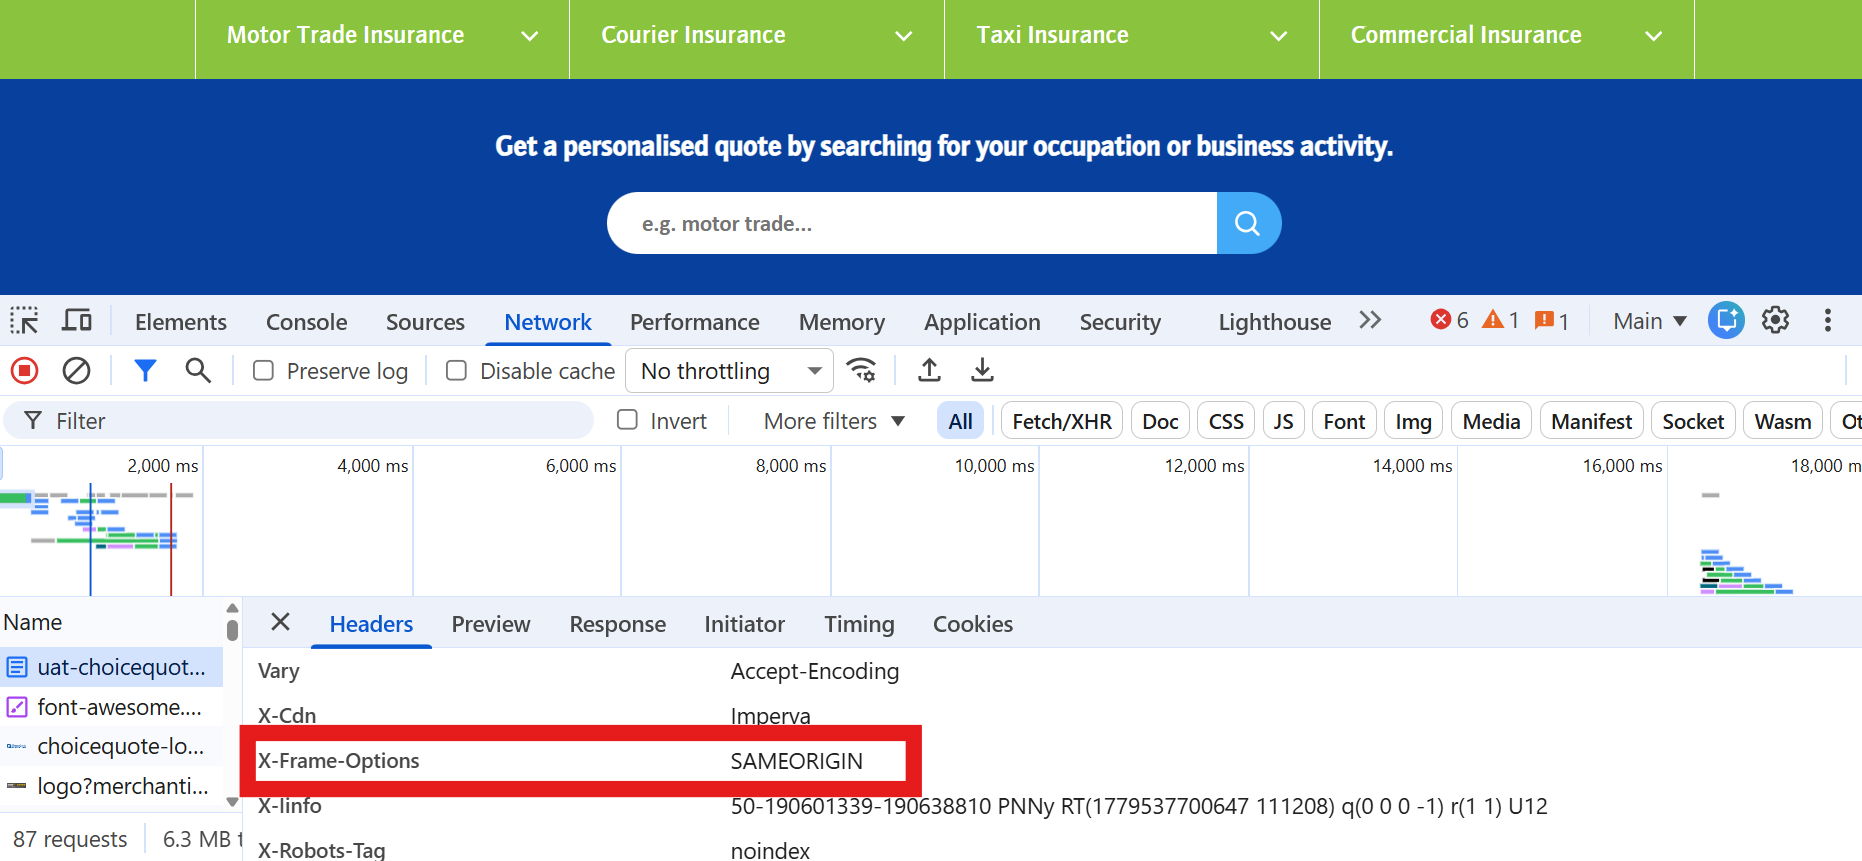Select the Headers details tab
Screen dimensions: 1862x861
pyautogui.click(x=371, y=624)
